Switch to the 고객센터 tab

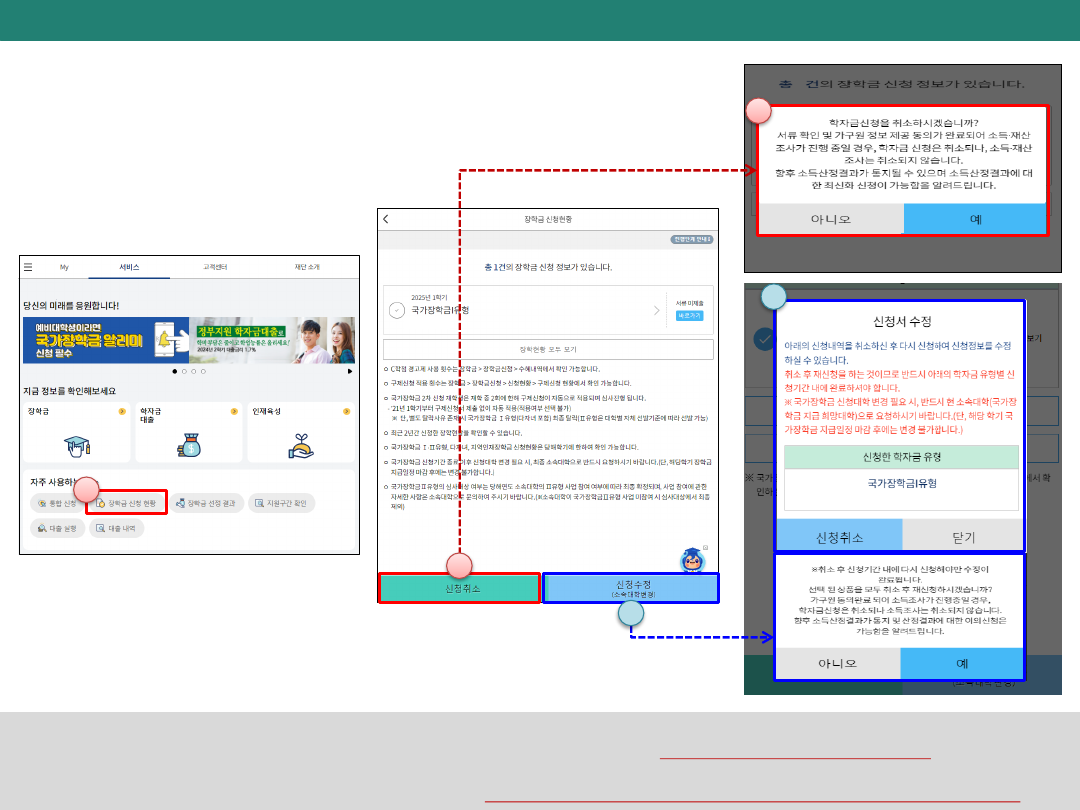click(x=215, y=267)
